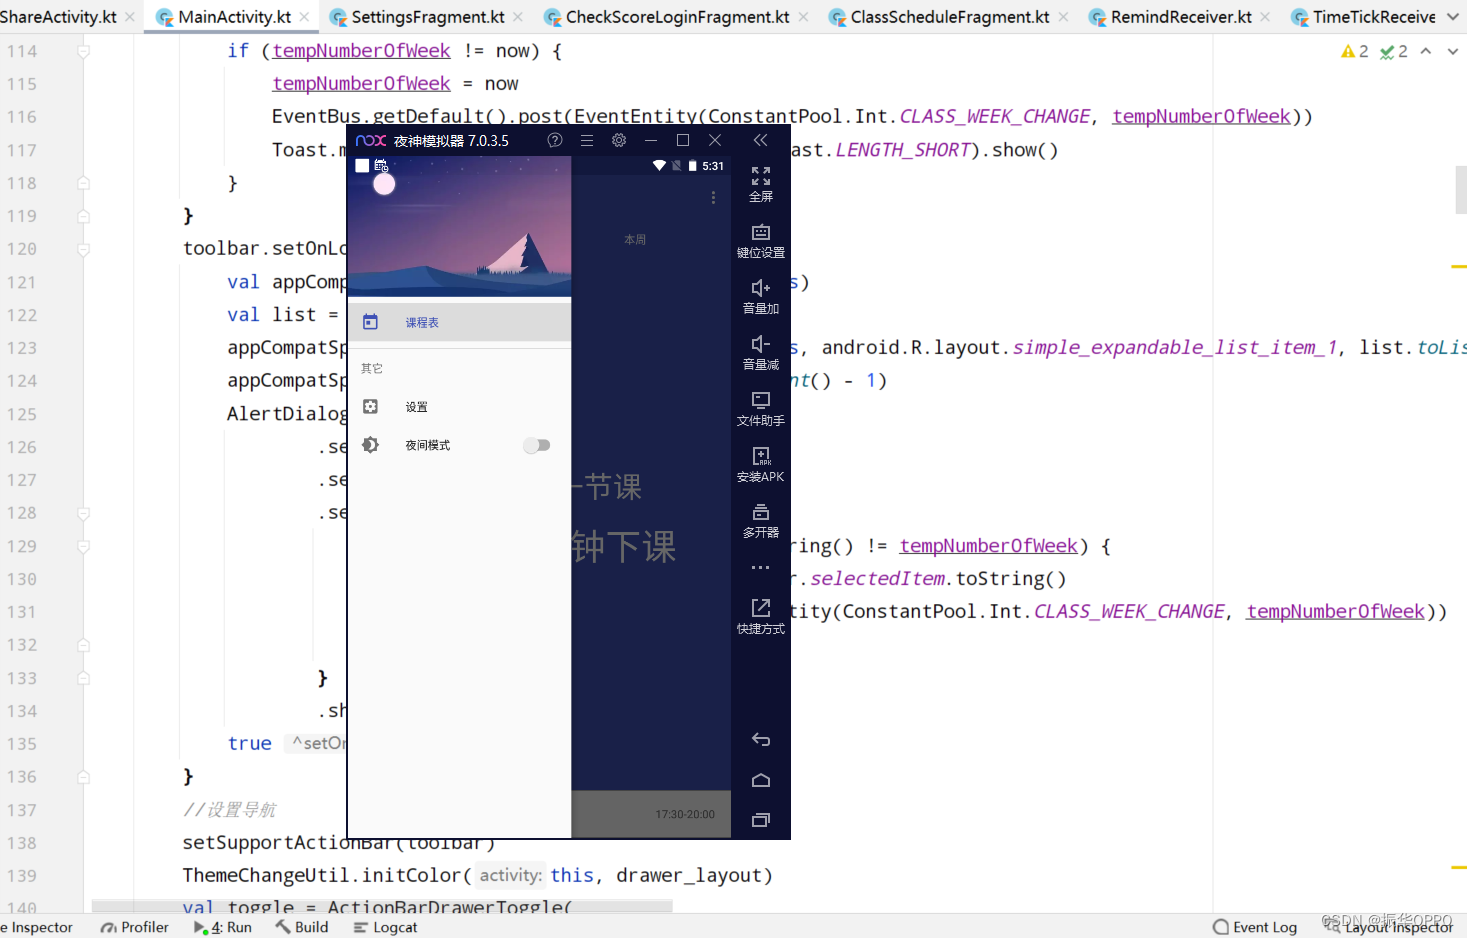This screenshot has height=938, width=1467.
Task: Click the editor vertical scrollbar thumb
Action: coord(1461,190)
